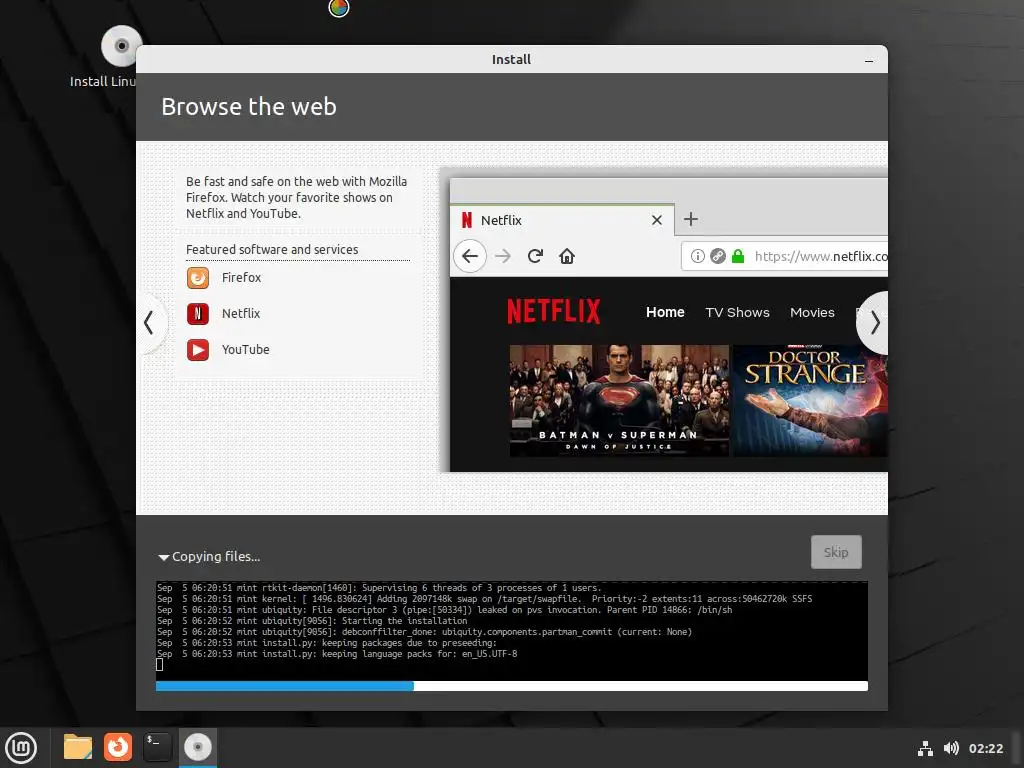Click Movies in the Netflix navigation

(812, 312)
